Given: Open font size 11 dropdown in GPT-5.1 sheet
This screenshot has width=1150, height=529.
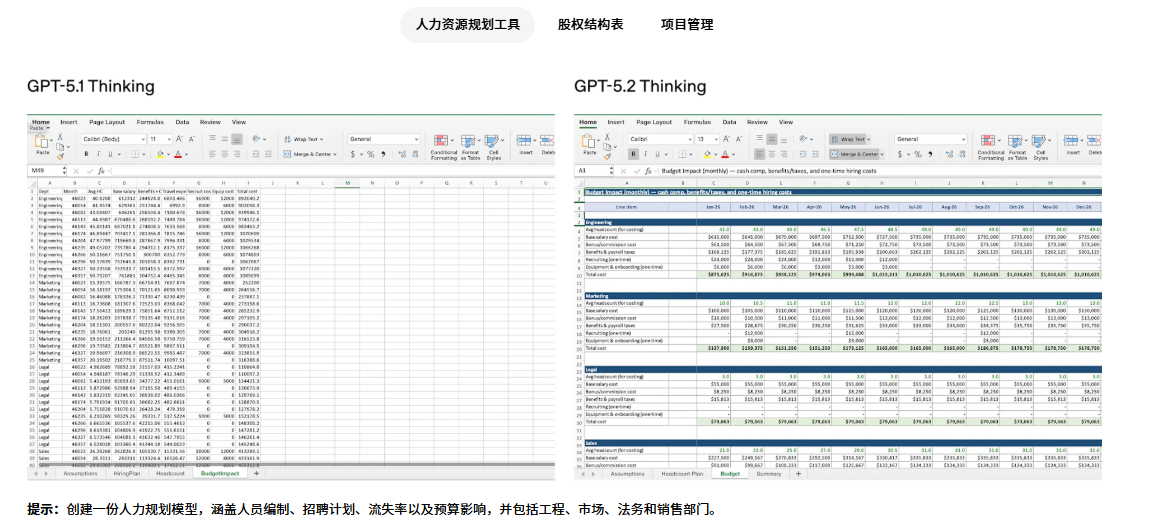Looking at the screenshot, I should (160, 139).
